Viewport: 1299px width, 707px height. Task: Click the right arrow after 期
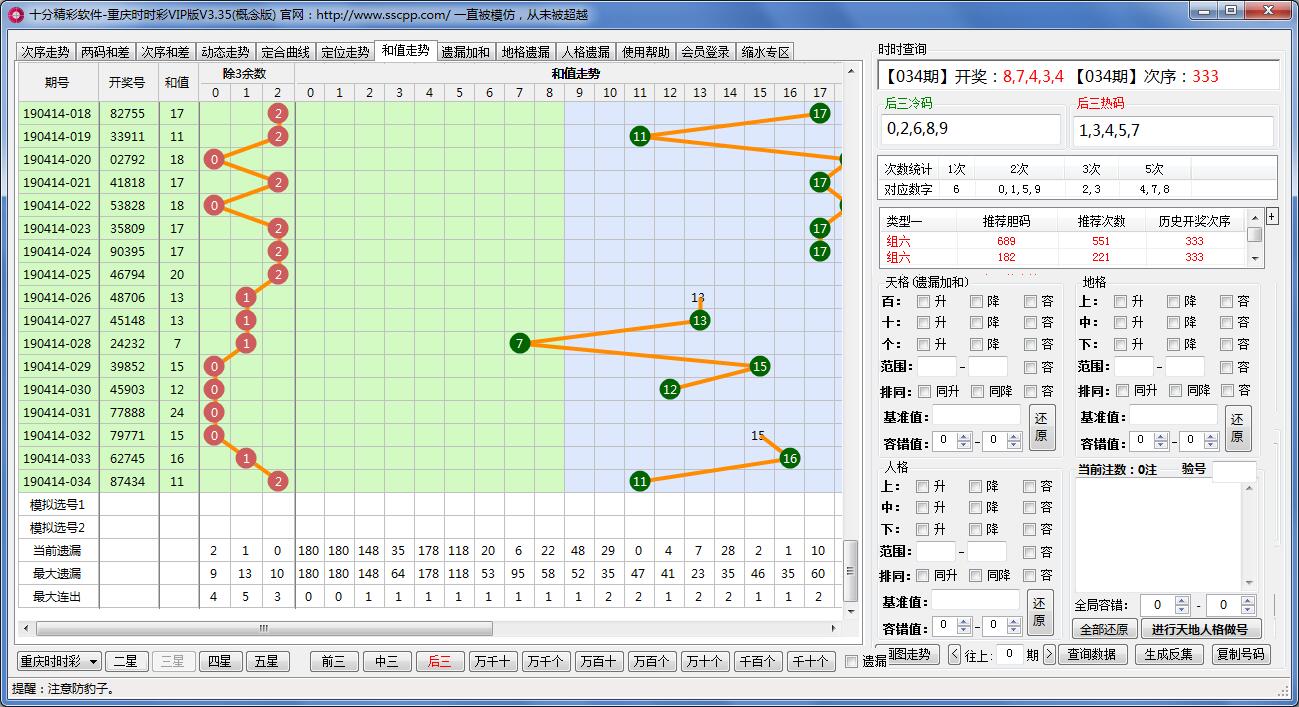(x=1049, y=655)
